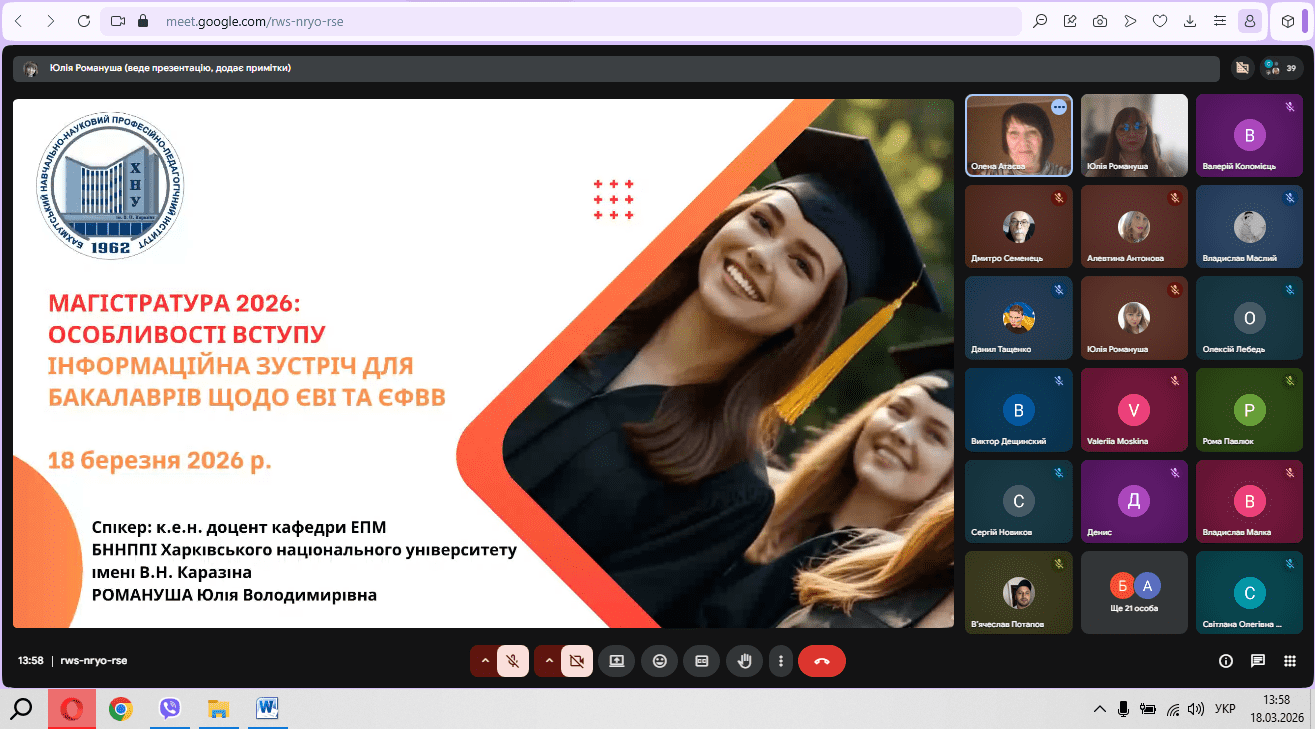Open the three-dot more options menu
Screen dimensions: 1315x729
[x=780, y=661]
